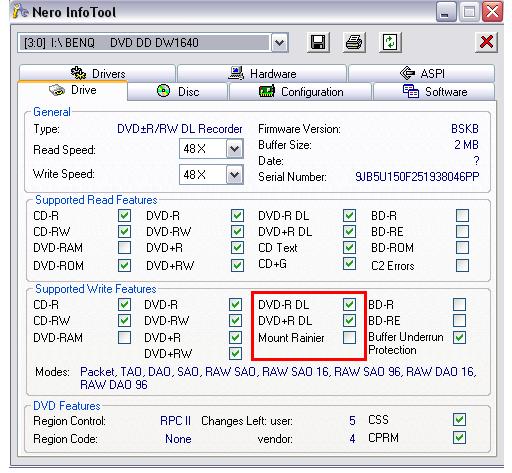Go to the ASPI tab
Viewport: 512px width, 473px height.
[x=422, y=73]
